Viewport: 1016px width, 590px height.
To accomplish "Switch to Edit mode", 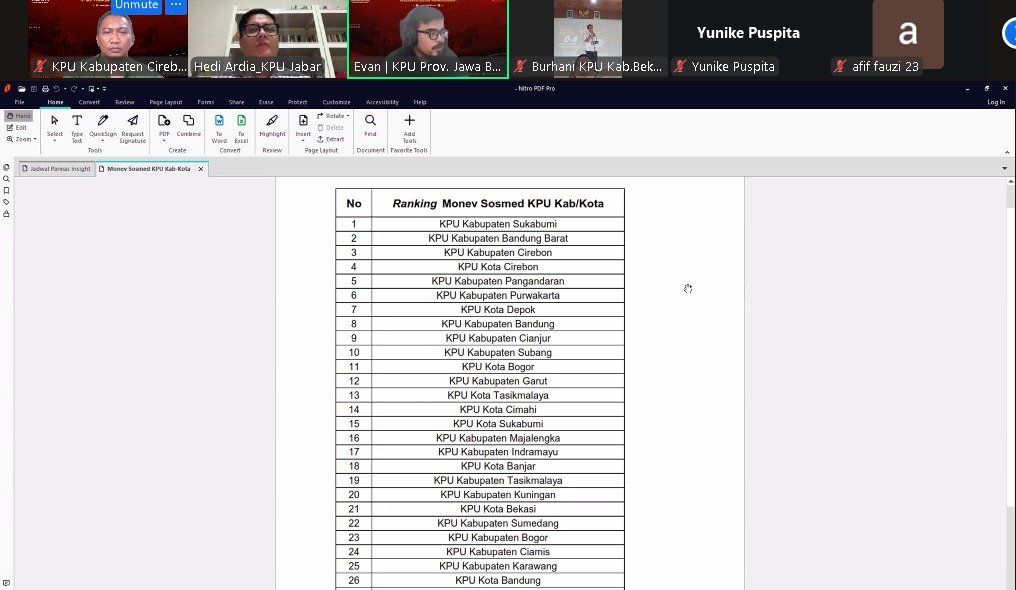I will [18, 128].
